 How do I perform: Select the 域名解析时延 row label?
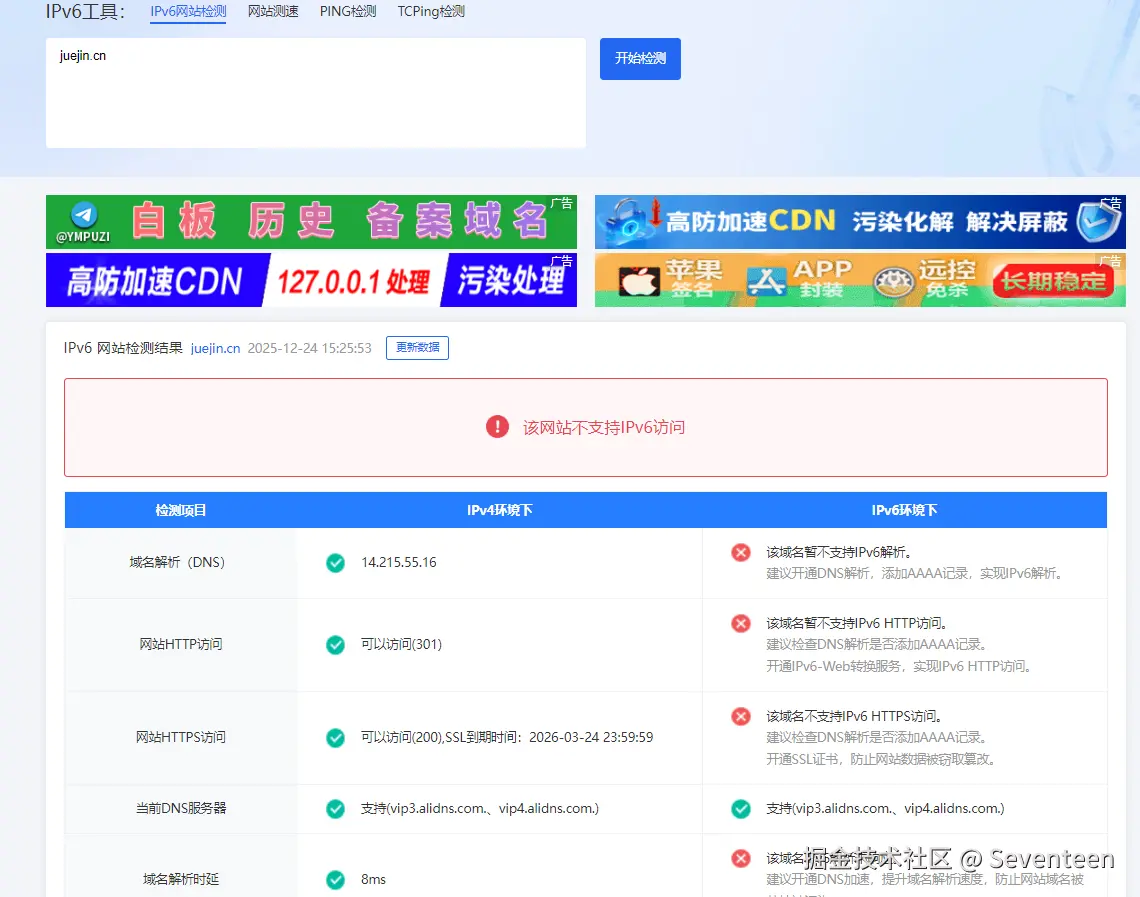[x=181, y=880]
